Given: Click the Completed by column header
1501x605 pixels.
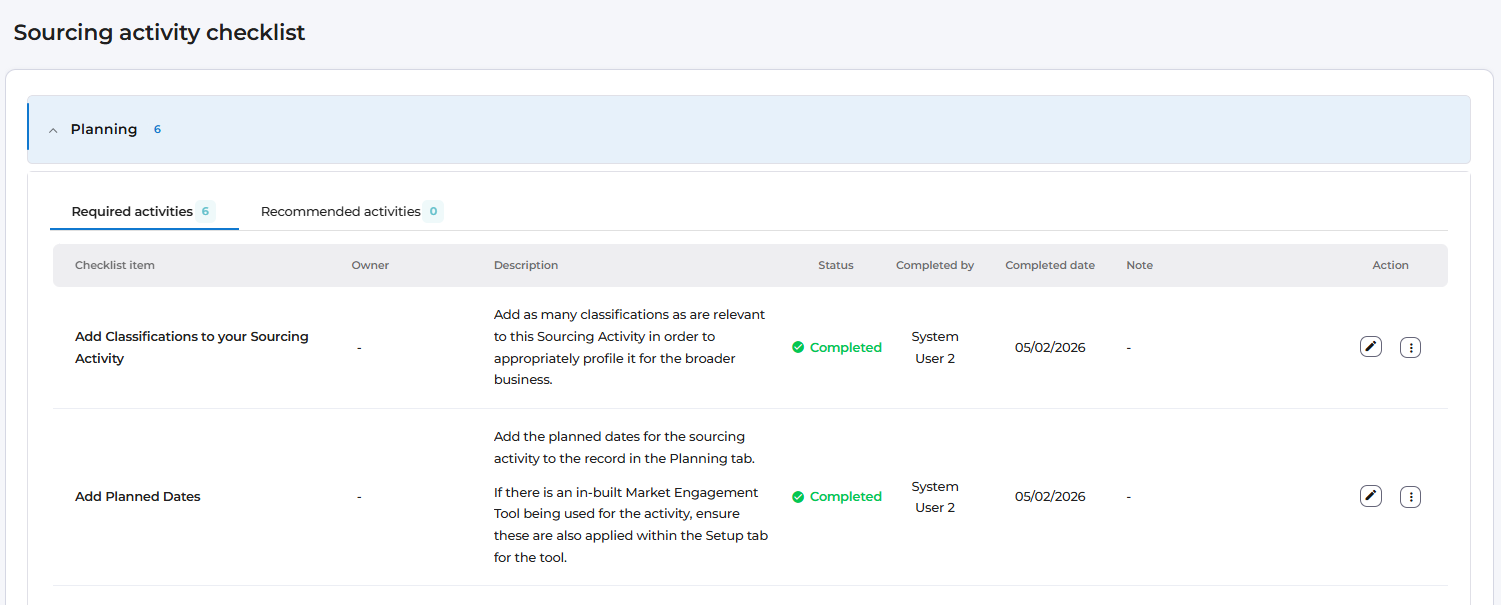Looking at the screenshot, I should pos(935,265).
